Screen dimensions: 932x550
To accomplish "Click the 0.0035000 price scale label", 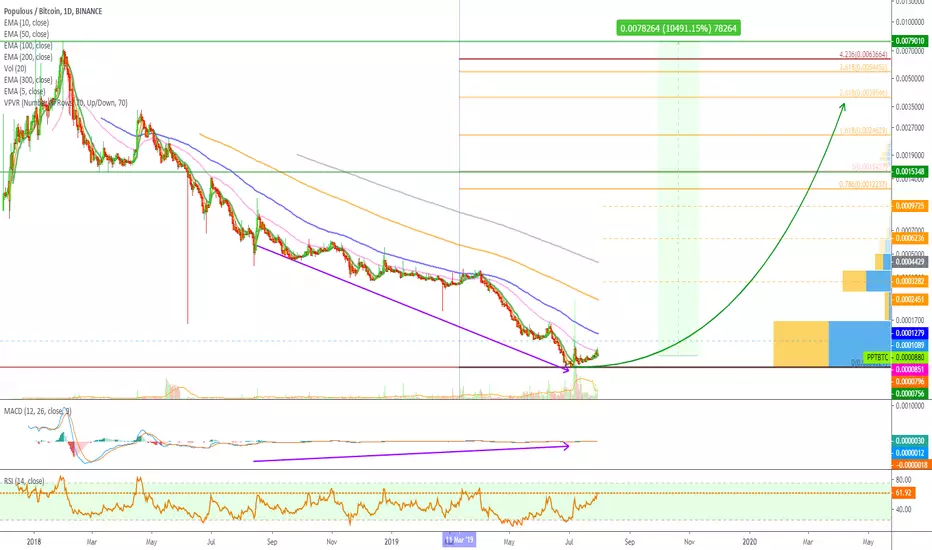I will tap(910, 108).
